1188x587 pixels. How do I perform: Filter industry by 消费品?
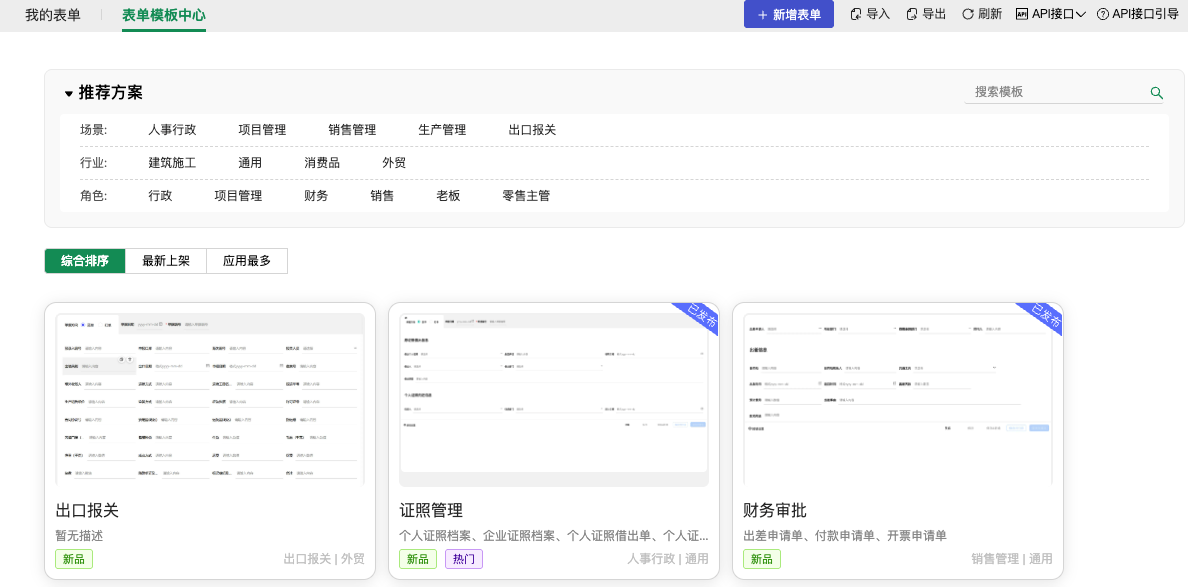click(322, 163)
